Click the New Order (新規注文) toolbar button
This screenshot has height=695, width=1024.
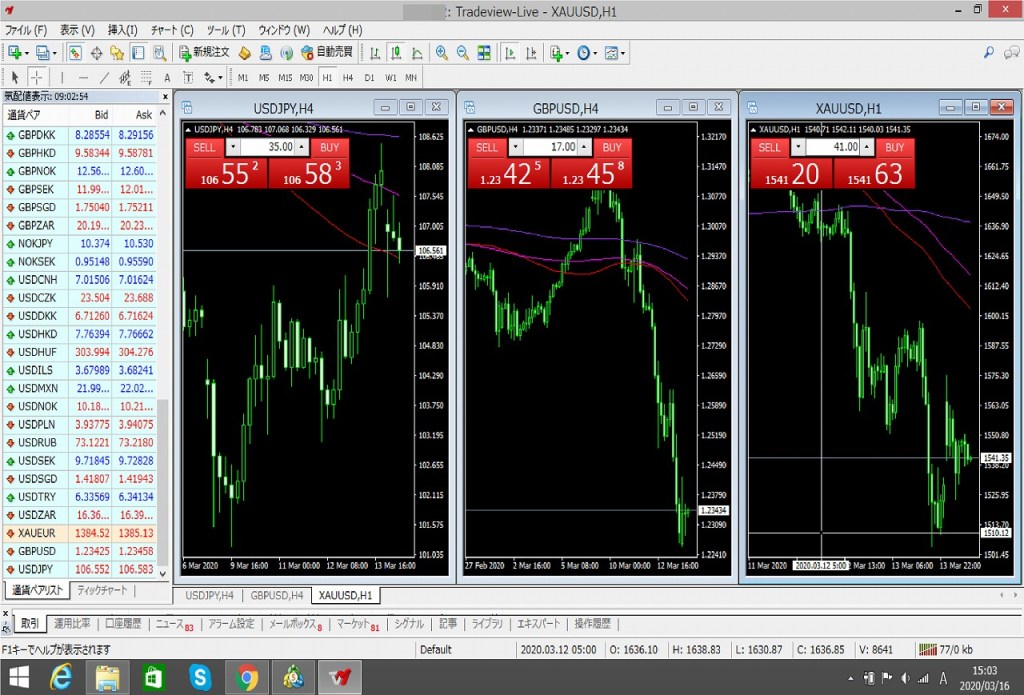(x=204, y=53)
